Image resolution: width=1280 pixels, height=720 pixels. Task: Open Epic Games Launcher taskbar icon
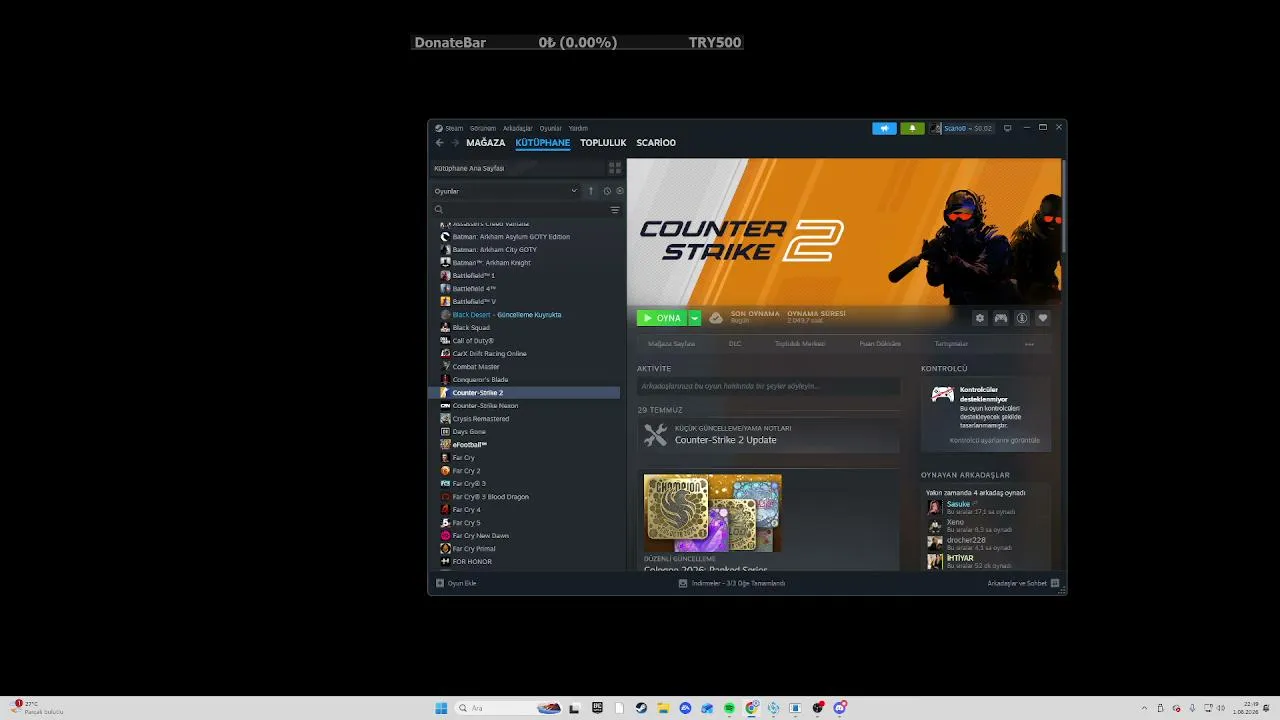(597, 708)
